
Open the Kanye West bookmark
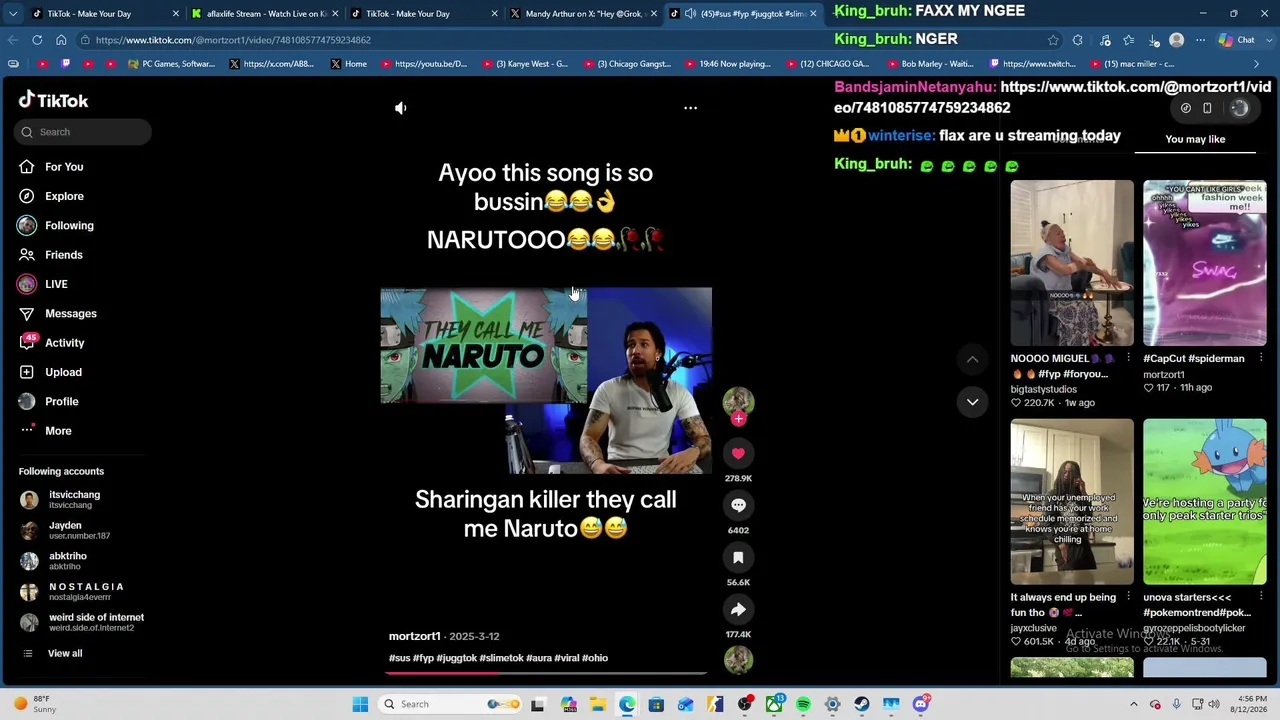[x=525, y=64]
